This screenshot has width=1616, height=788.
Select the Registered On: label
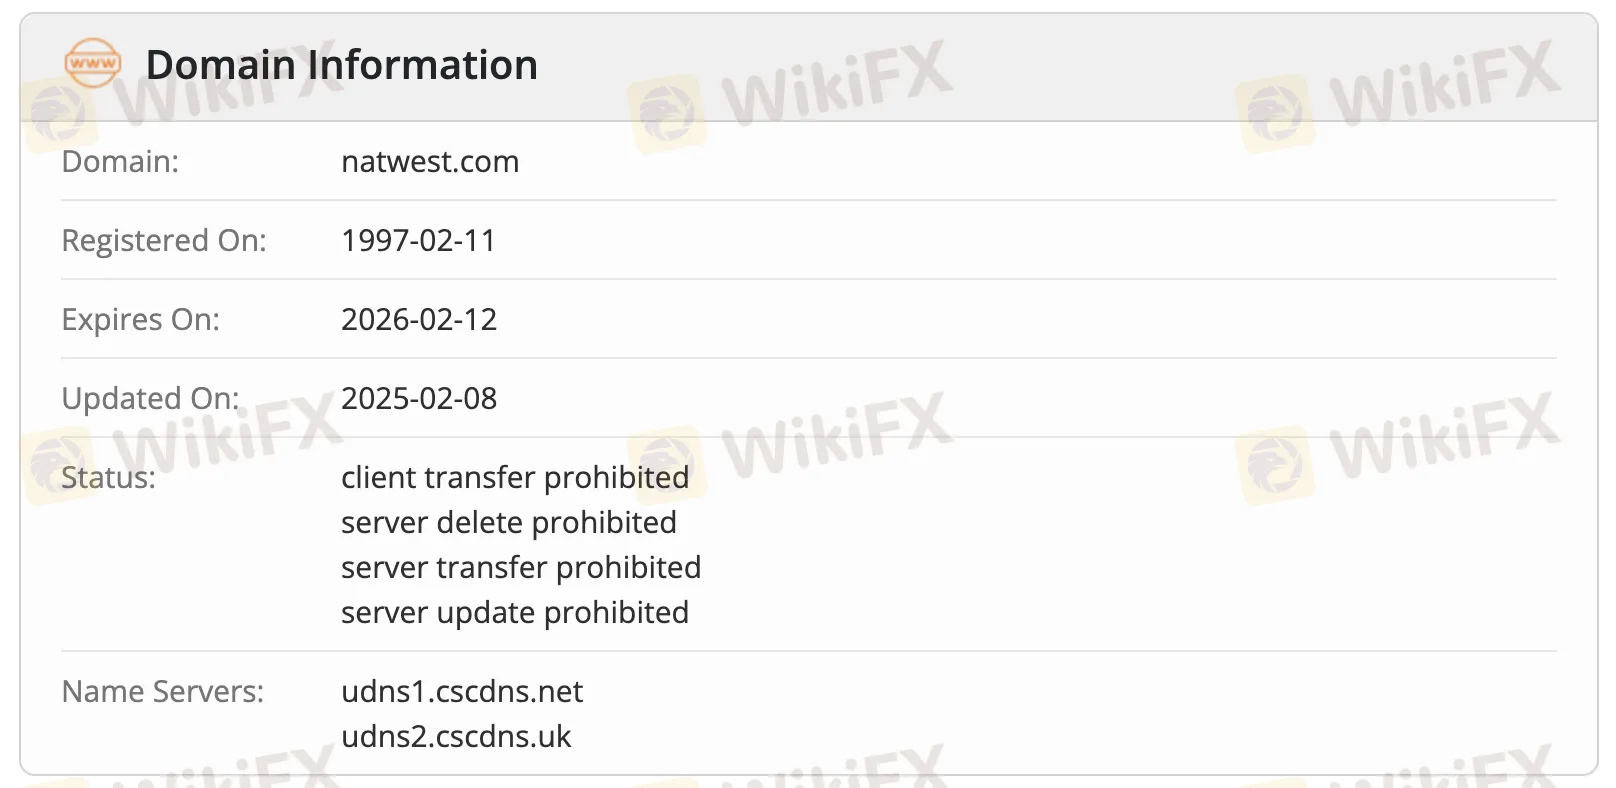tap(164, 241)
